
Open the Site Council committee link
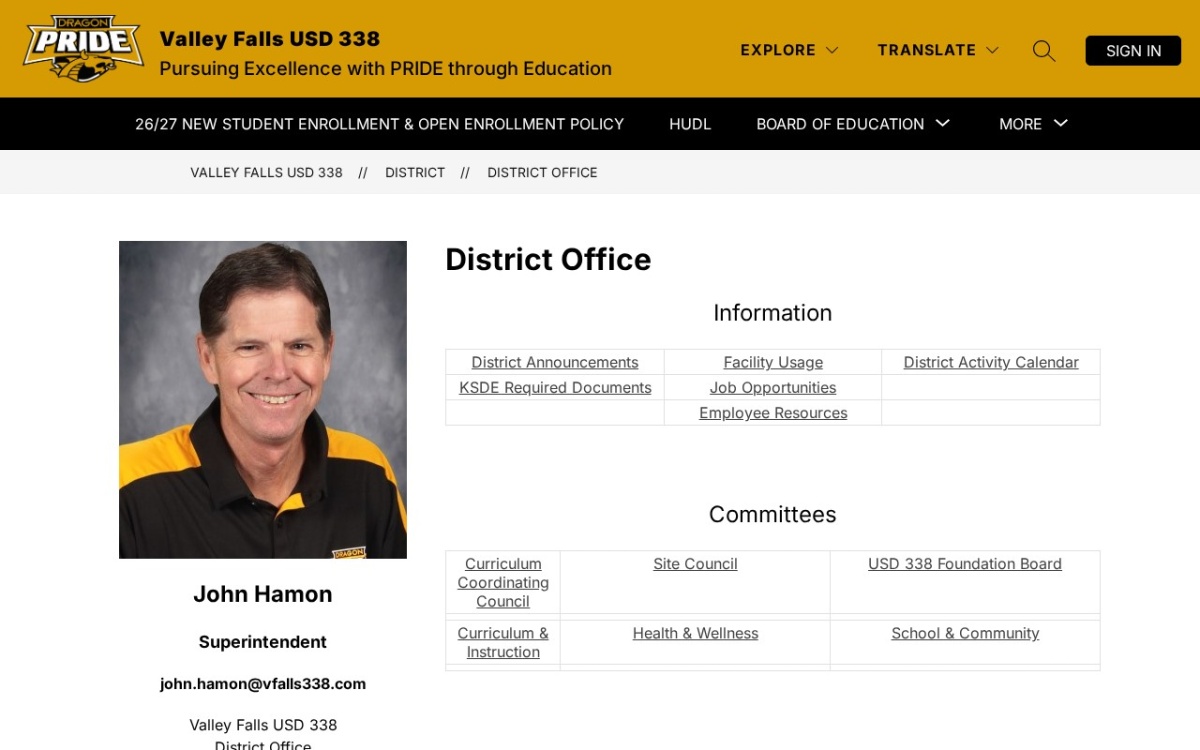point(695,564)
